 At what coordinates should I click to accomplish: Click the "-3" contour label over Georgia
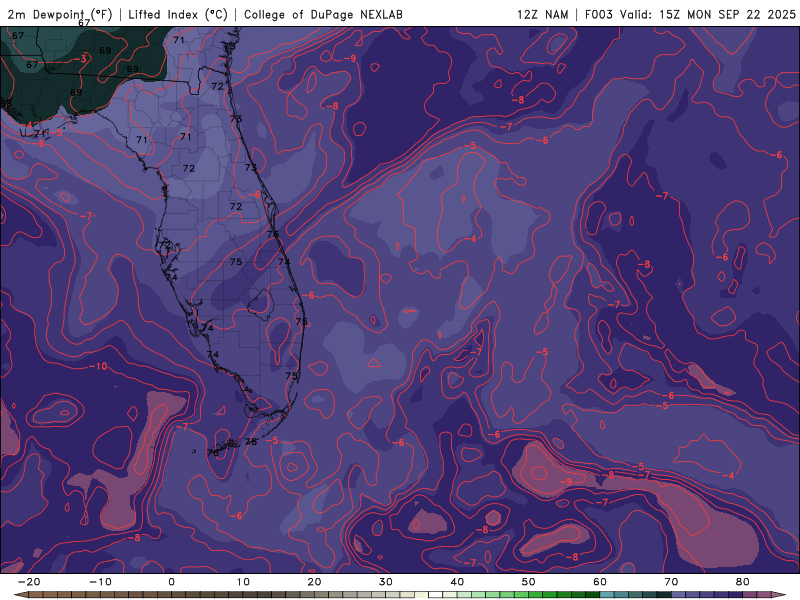pos(80,59)
